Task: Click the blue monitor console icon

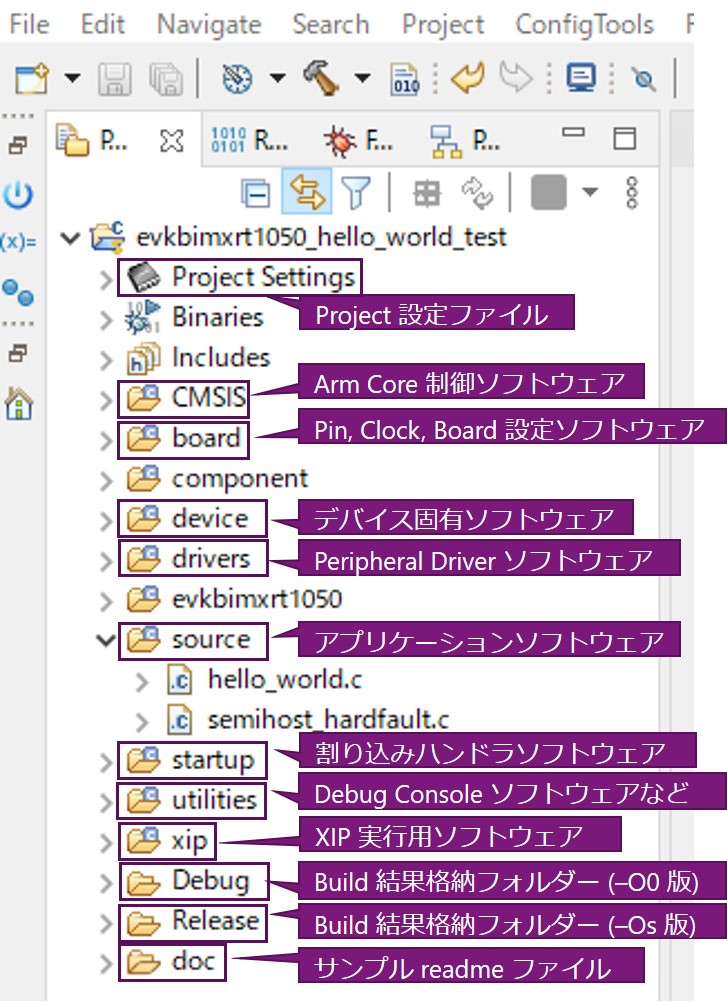Action: 581,78
